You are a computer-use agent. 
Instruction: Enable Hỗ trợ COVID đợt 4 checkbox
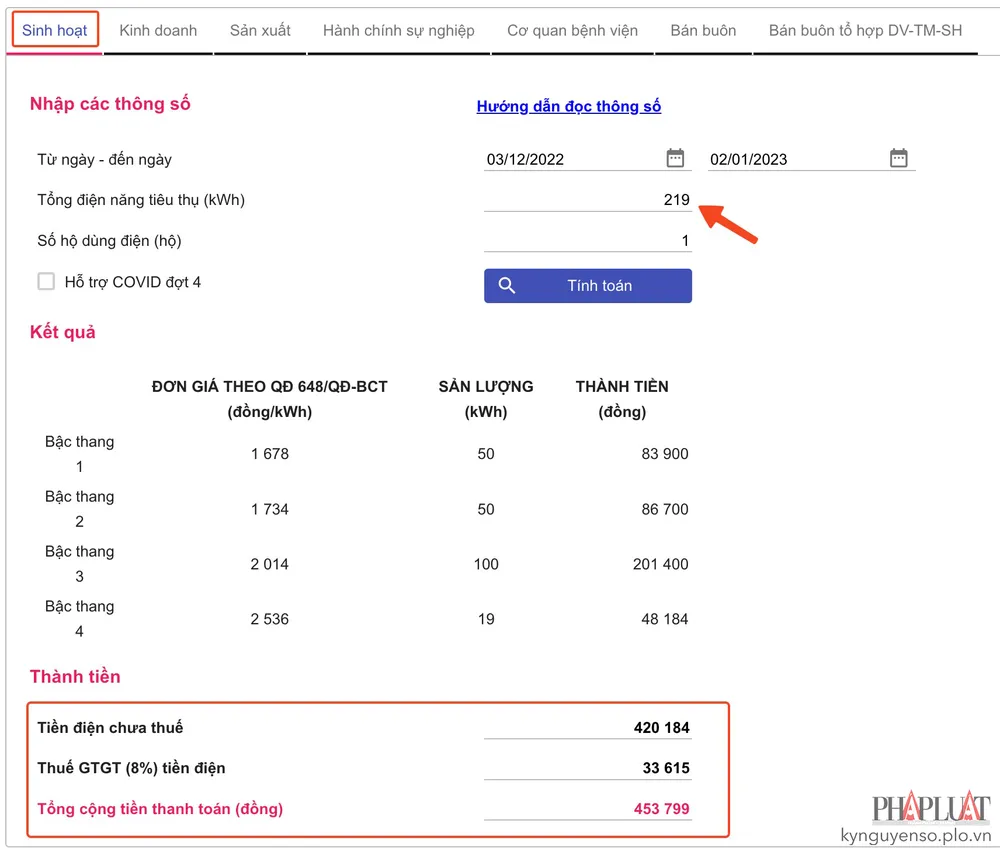46,282
